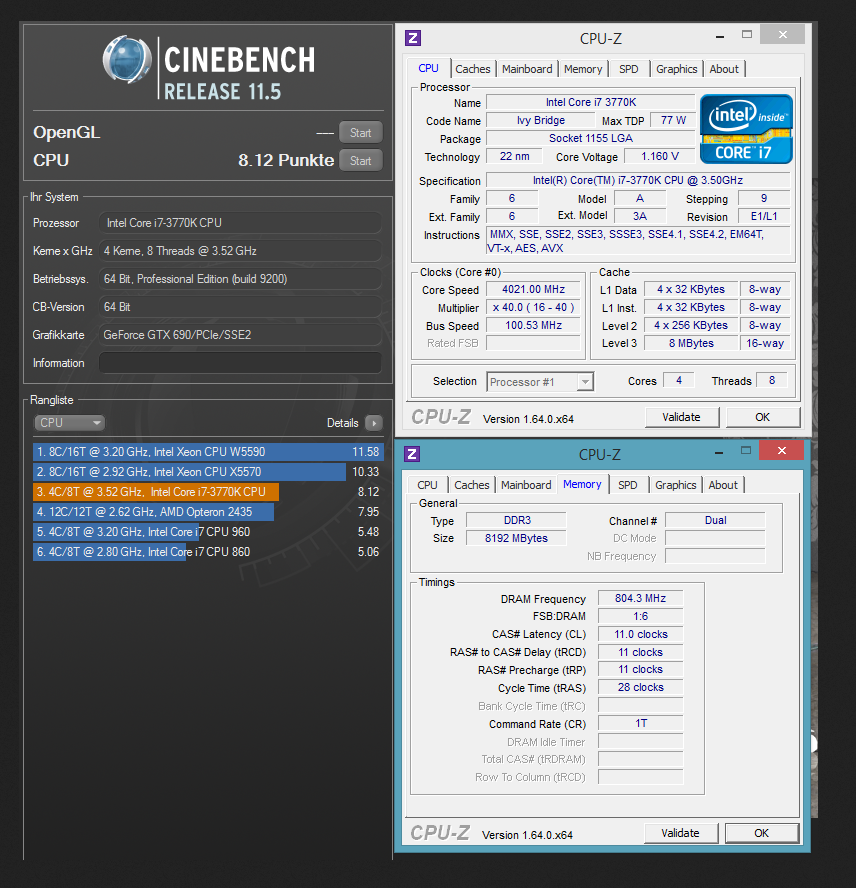Click the Intel Core i7 inside badge
The image size is (856, 888).
pyautogui.click(x=746, y=129)
